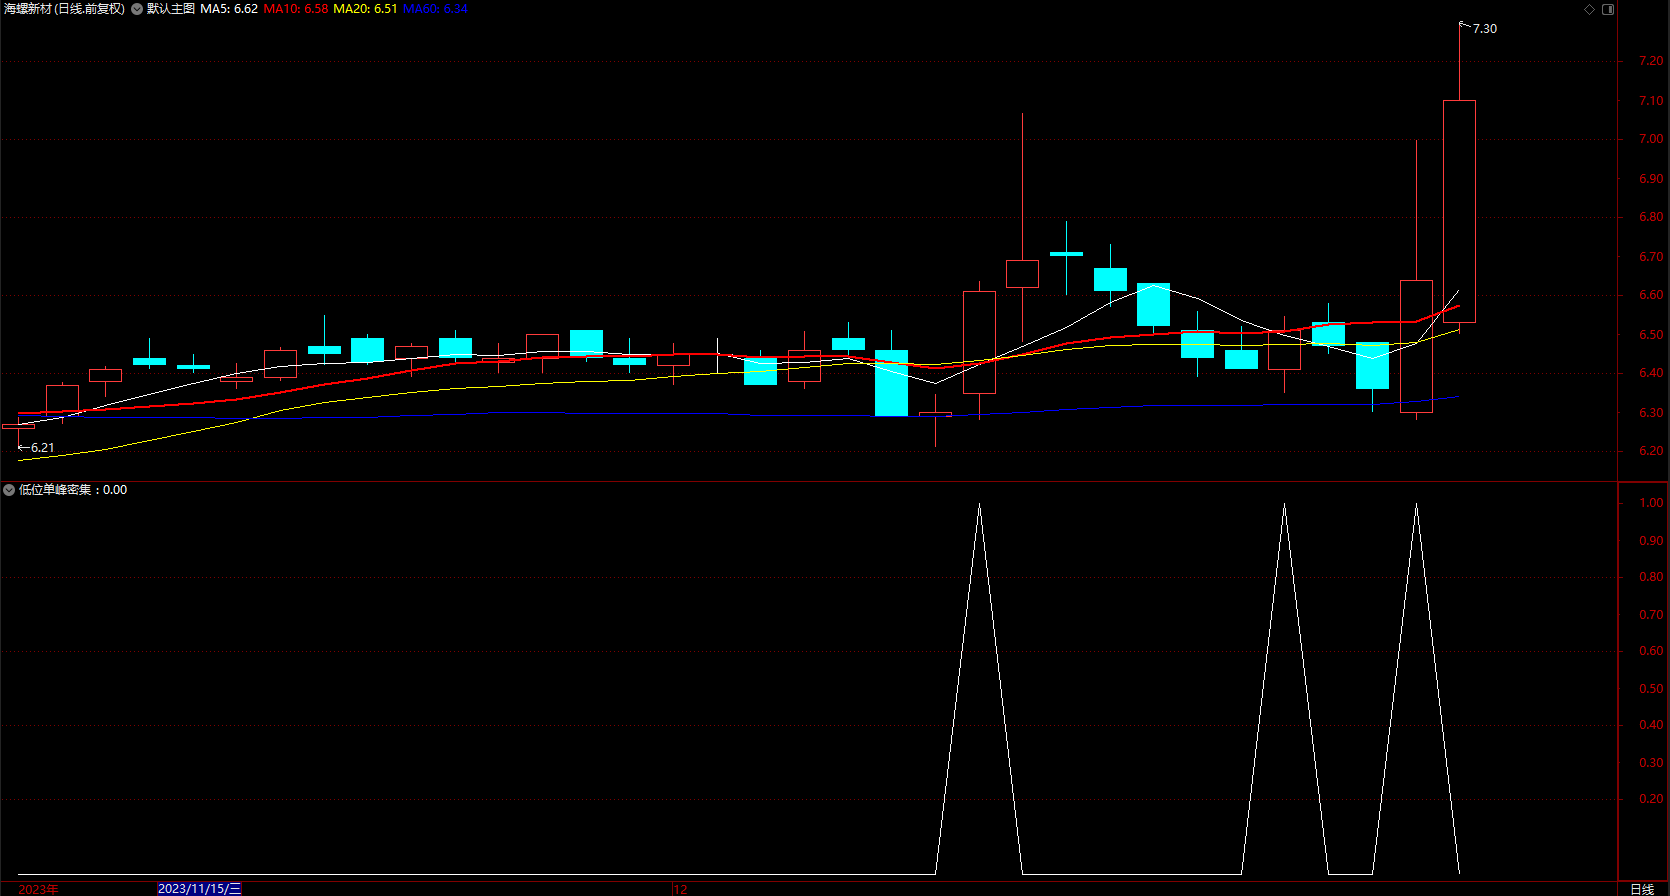The width and height of the screenshot is (1670, 896).
Task: Click the 6.60 price axis label
Action: click(1651, 296)
